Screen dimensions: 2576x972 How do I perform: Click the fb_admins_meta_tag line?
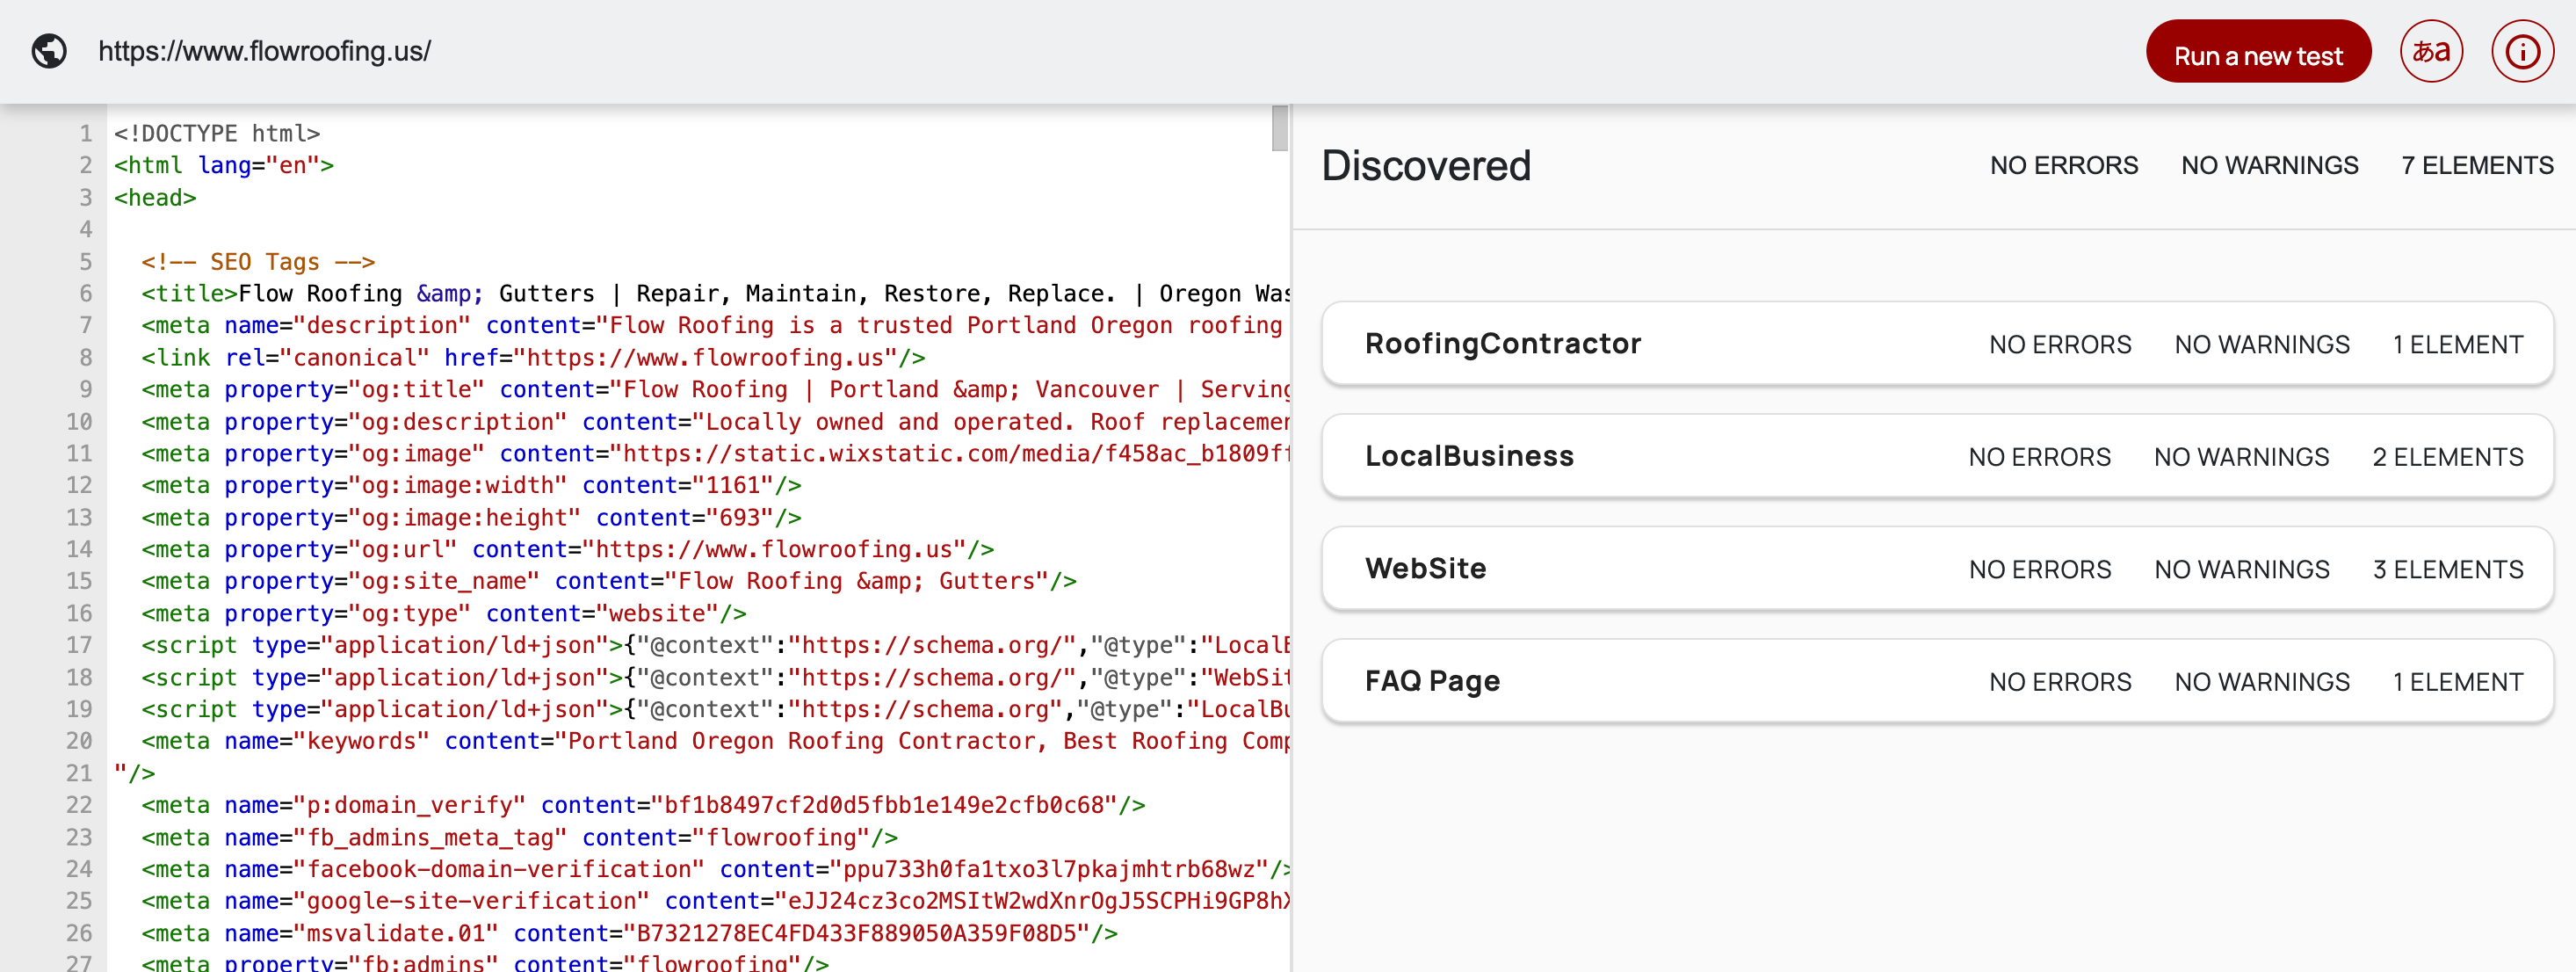click(x=519, y=837)
